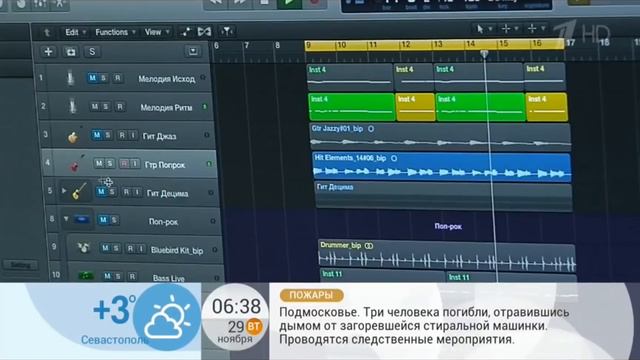Open the Edit menu
640x360 pixels.
(x=76, y=32)
